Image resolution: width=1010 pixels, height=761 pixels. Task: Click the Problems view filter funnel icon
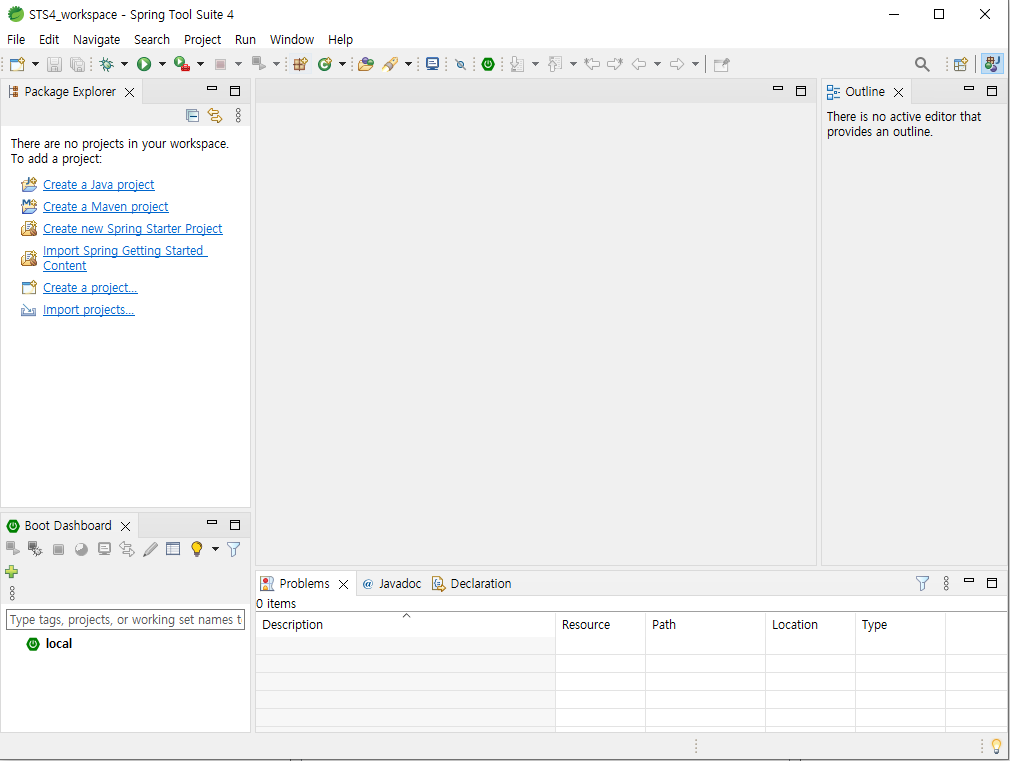(922, 584)
